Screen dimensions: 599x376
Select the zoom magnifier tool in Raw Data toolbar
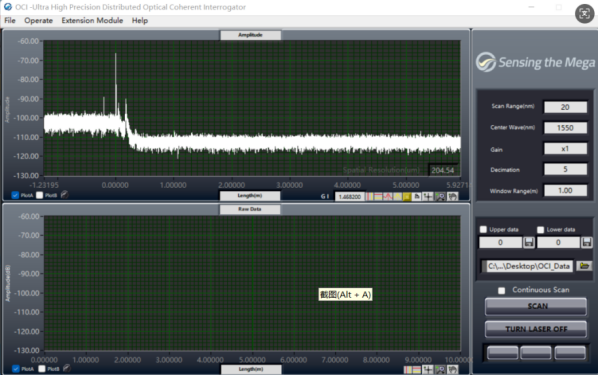pyautogui.click(x=440, y=370)
